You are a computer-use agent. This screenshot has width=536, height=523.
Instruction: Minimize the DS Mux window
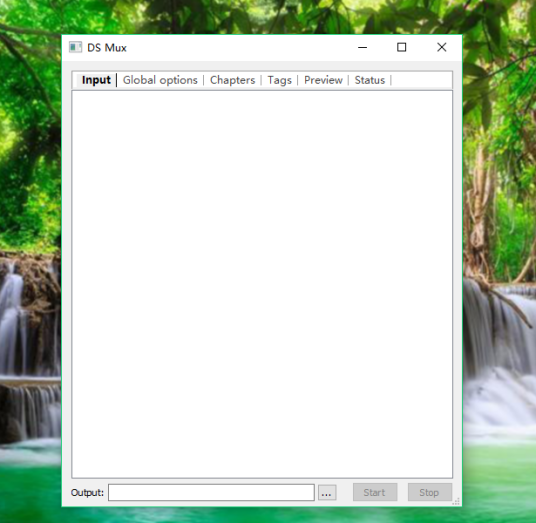coord(362,47)
